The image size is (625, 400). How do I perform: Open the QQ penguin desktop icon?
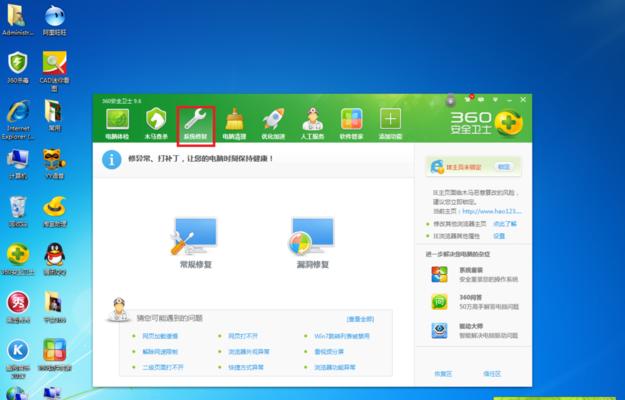coord(55,259)
